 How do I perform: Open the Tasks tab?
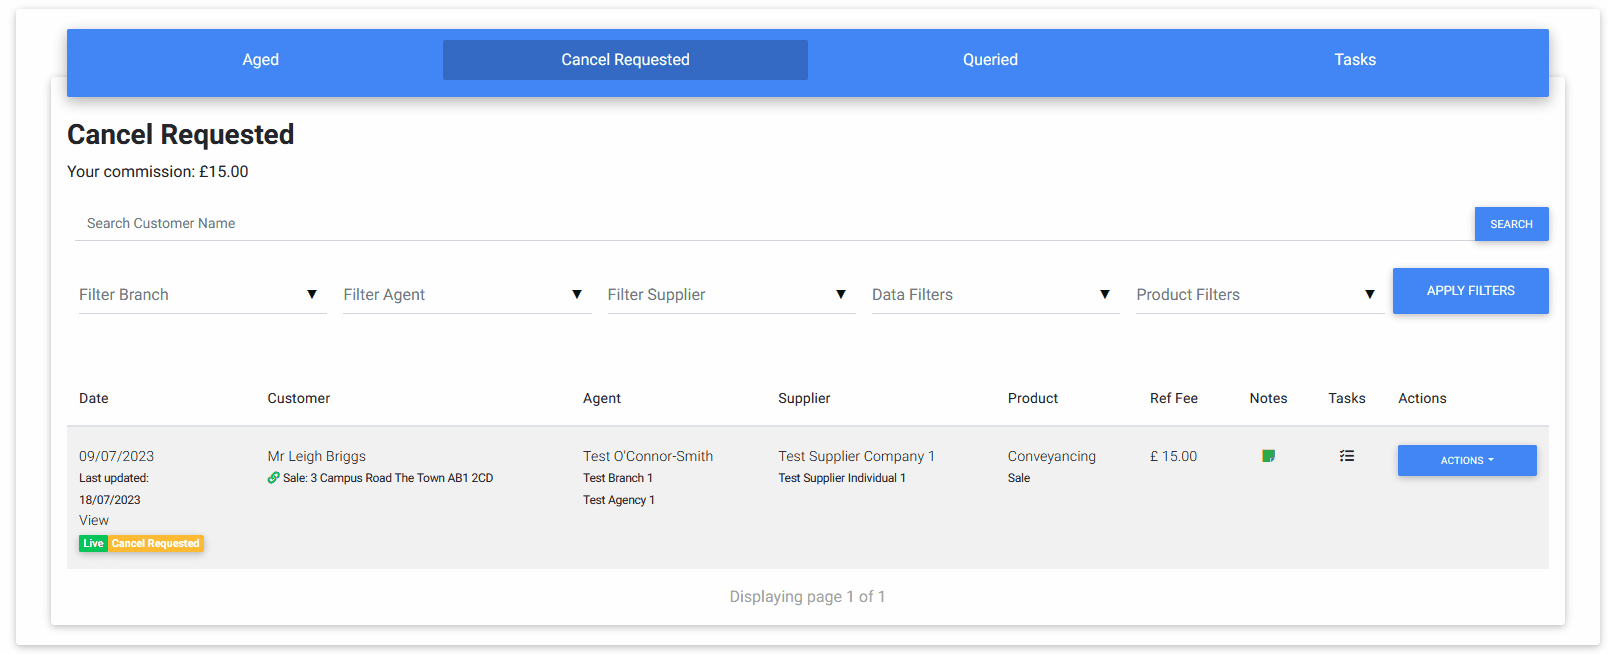coord(1354,60)
